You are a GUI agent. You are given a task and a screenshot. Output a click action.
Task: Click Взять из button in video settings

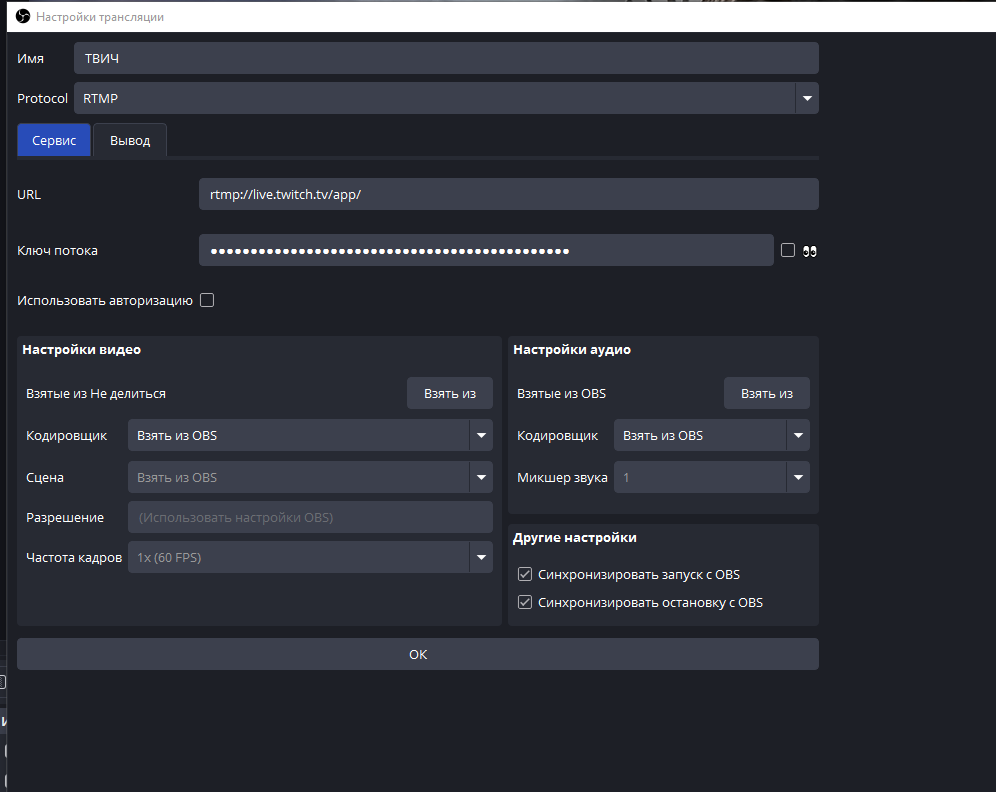coord(450,393)
